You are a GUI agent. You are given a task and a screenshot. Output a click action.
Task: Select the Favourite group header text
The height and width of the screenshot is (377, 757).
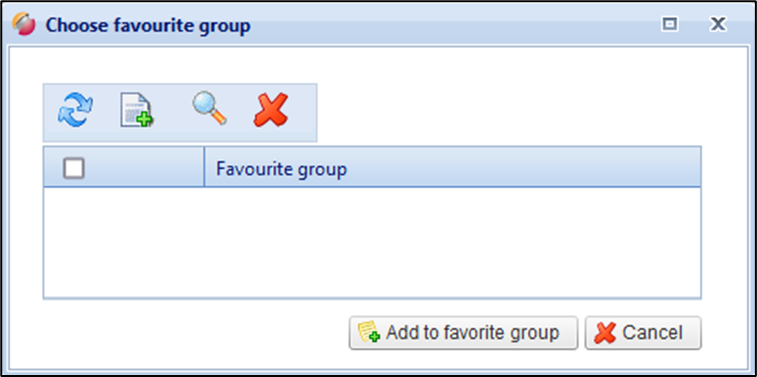click(x=281, y=169)
